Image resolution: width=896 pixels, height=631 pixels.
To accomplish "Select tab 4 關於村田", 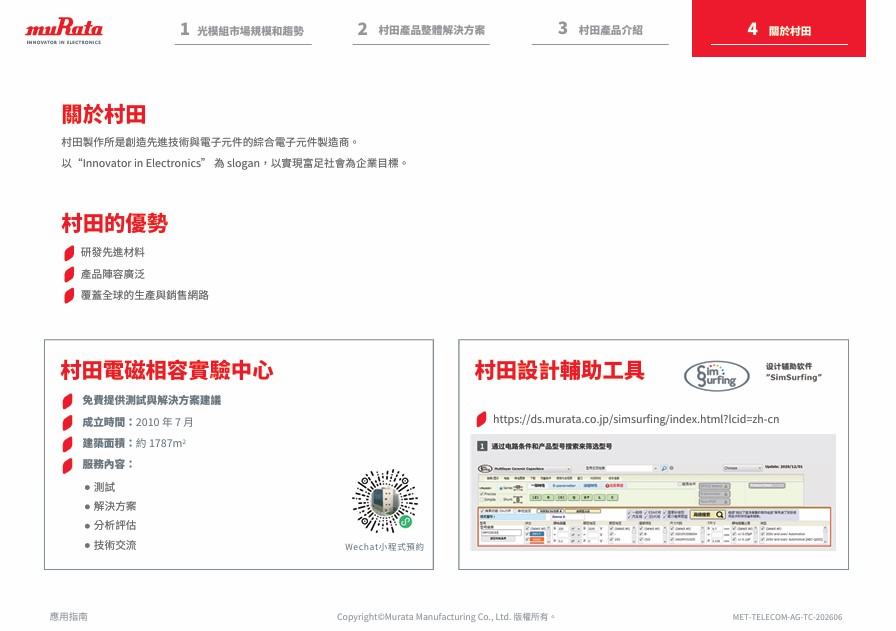I will click(779, 29).
